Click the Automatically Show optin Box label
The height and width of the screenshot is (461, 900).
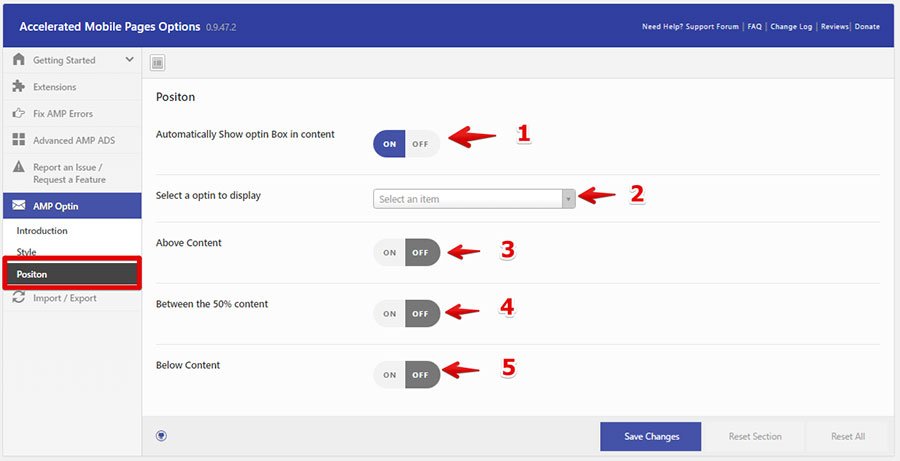coord(245,134)
